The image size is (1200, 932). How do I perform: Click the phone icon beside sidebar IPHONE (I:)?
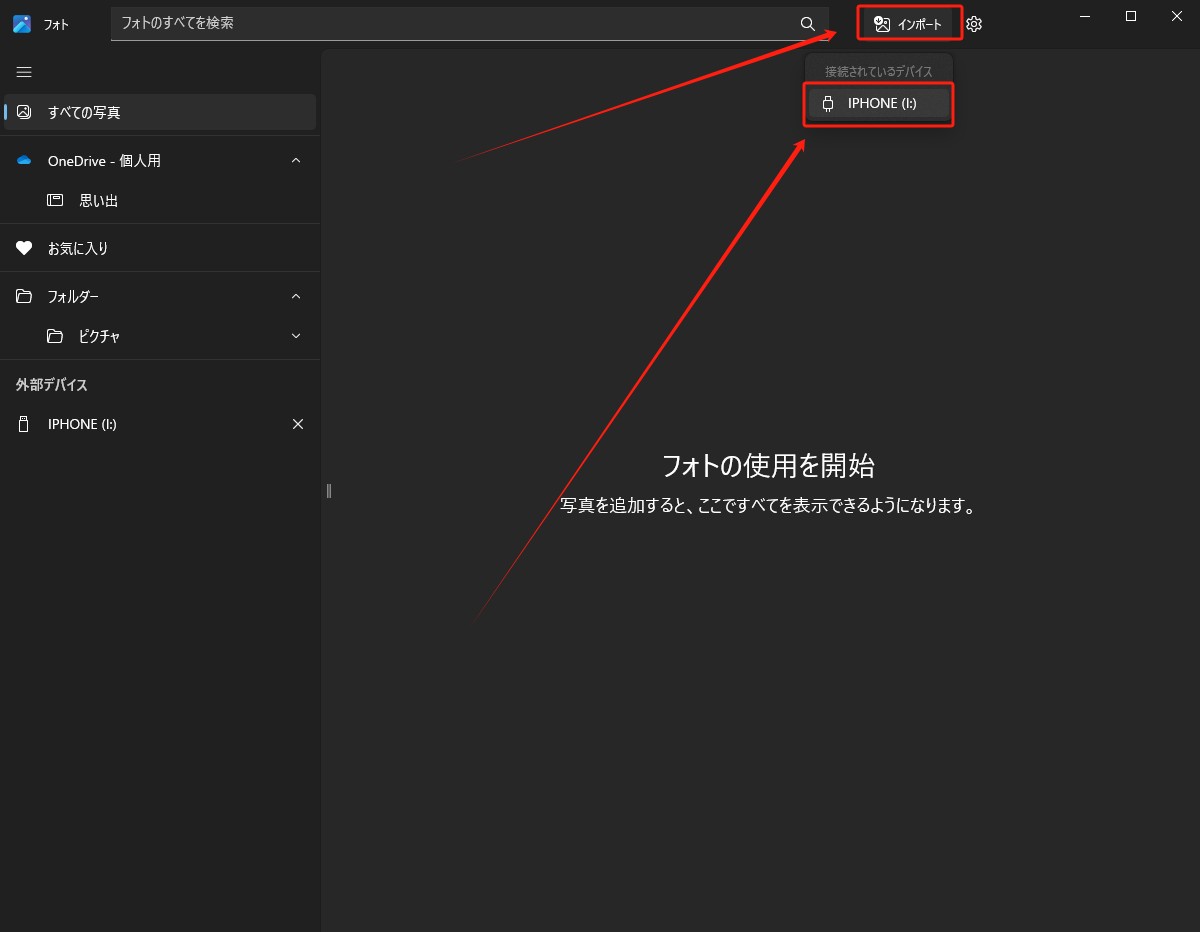click(24, 424)
